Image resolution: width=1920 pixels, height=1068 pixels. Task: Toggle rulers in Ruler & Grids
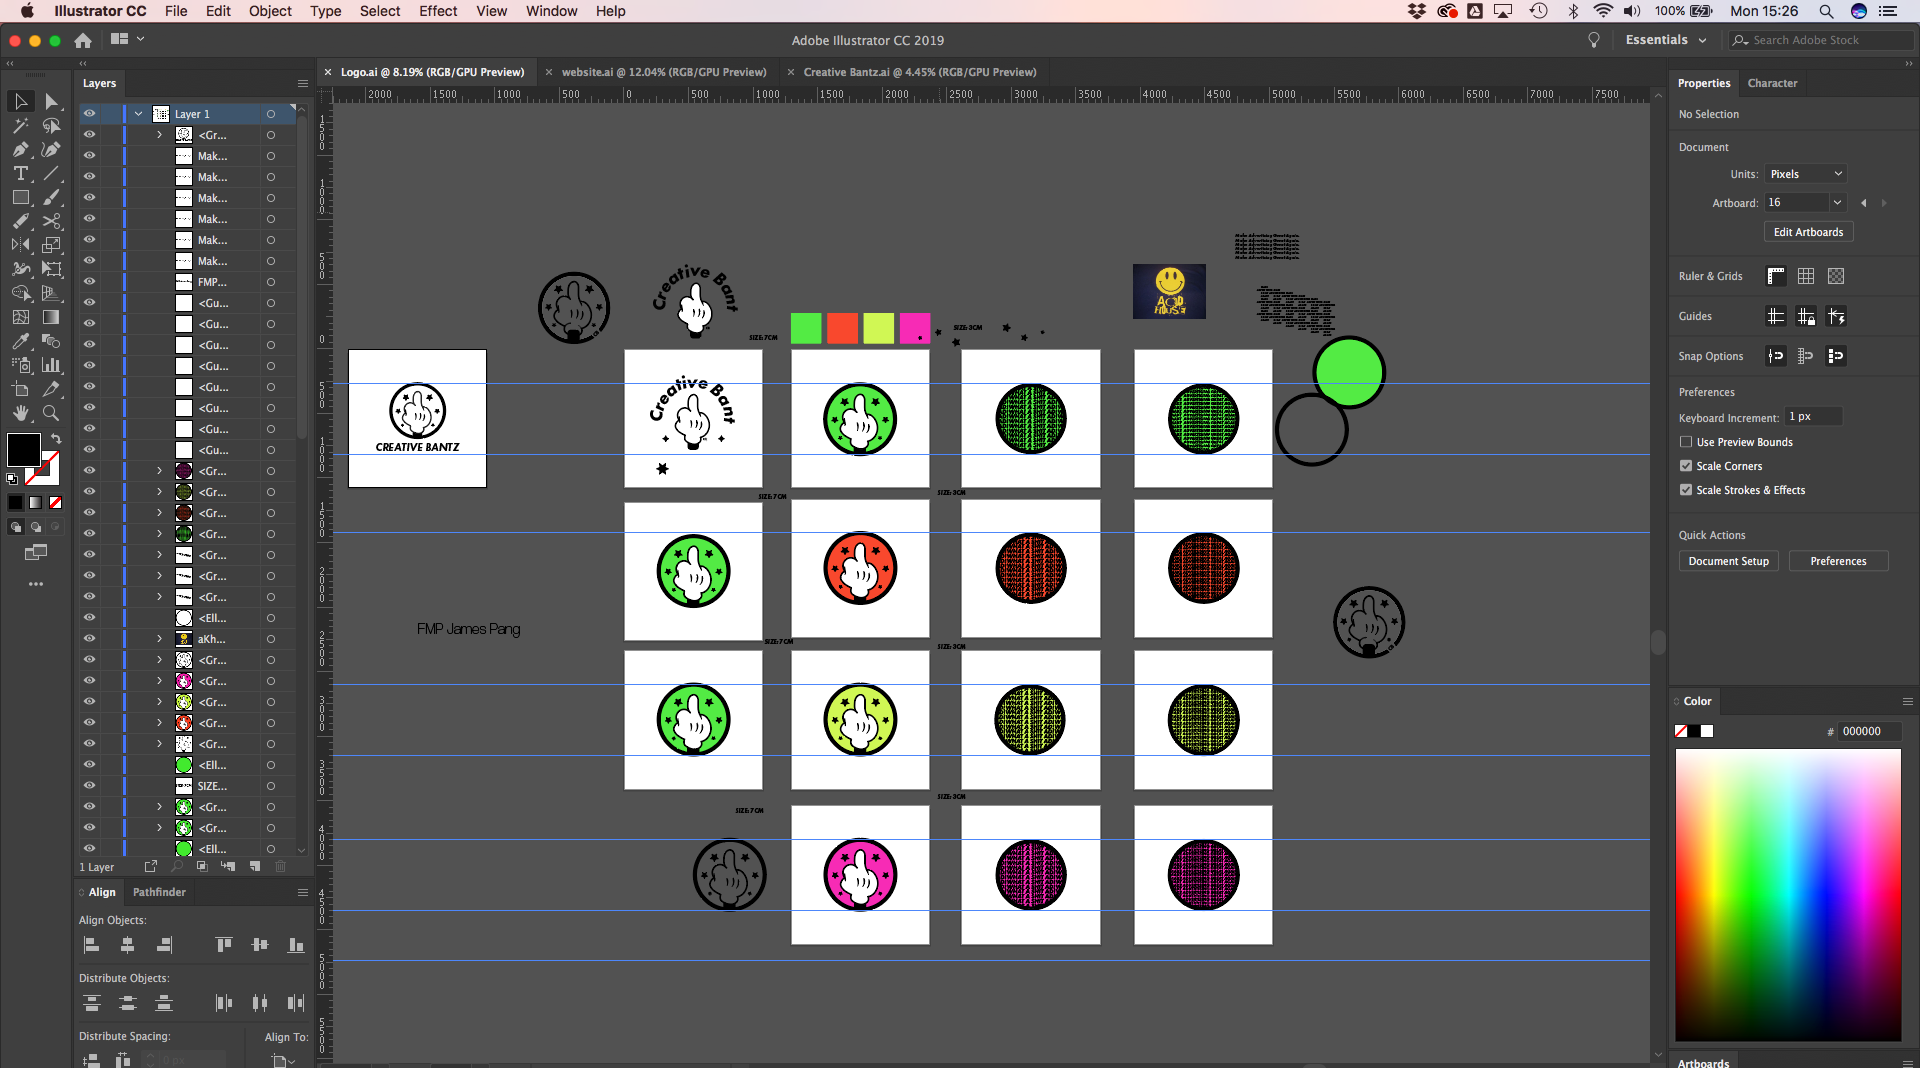1776,276
